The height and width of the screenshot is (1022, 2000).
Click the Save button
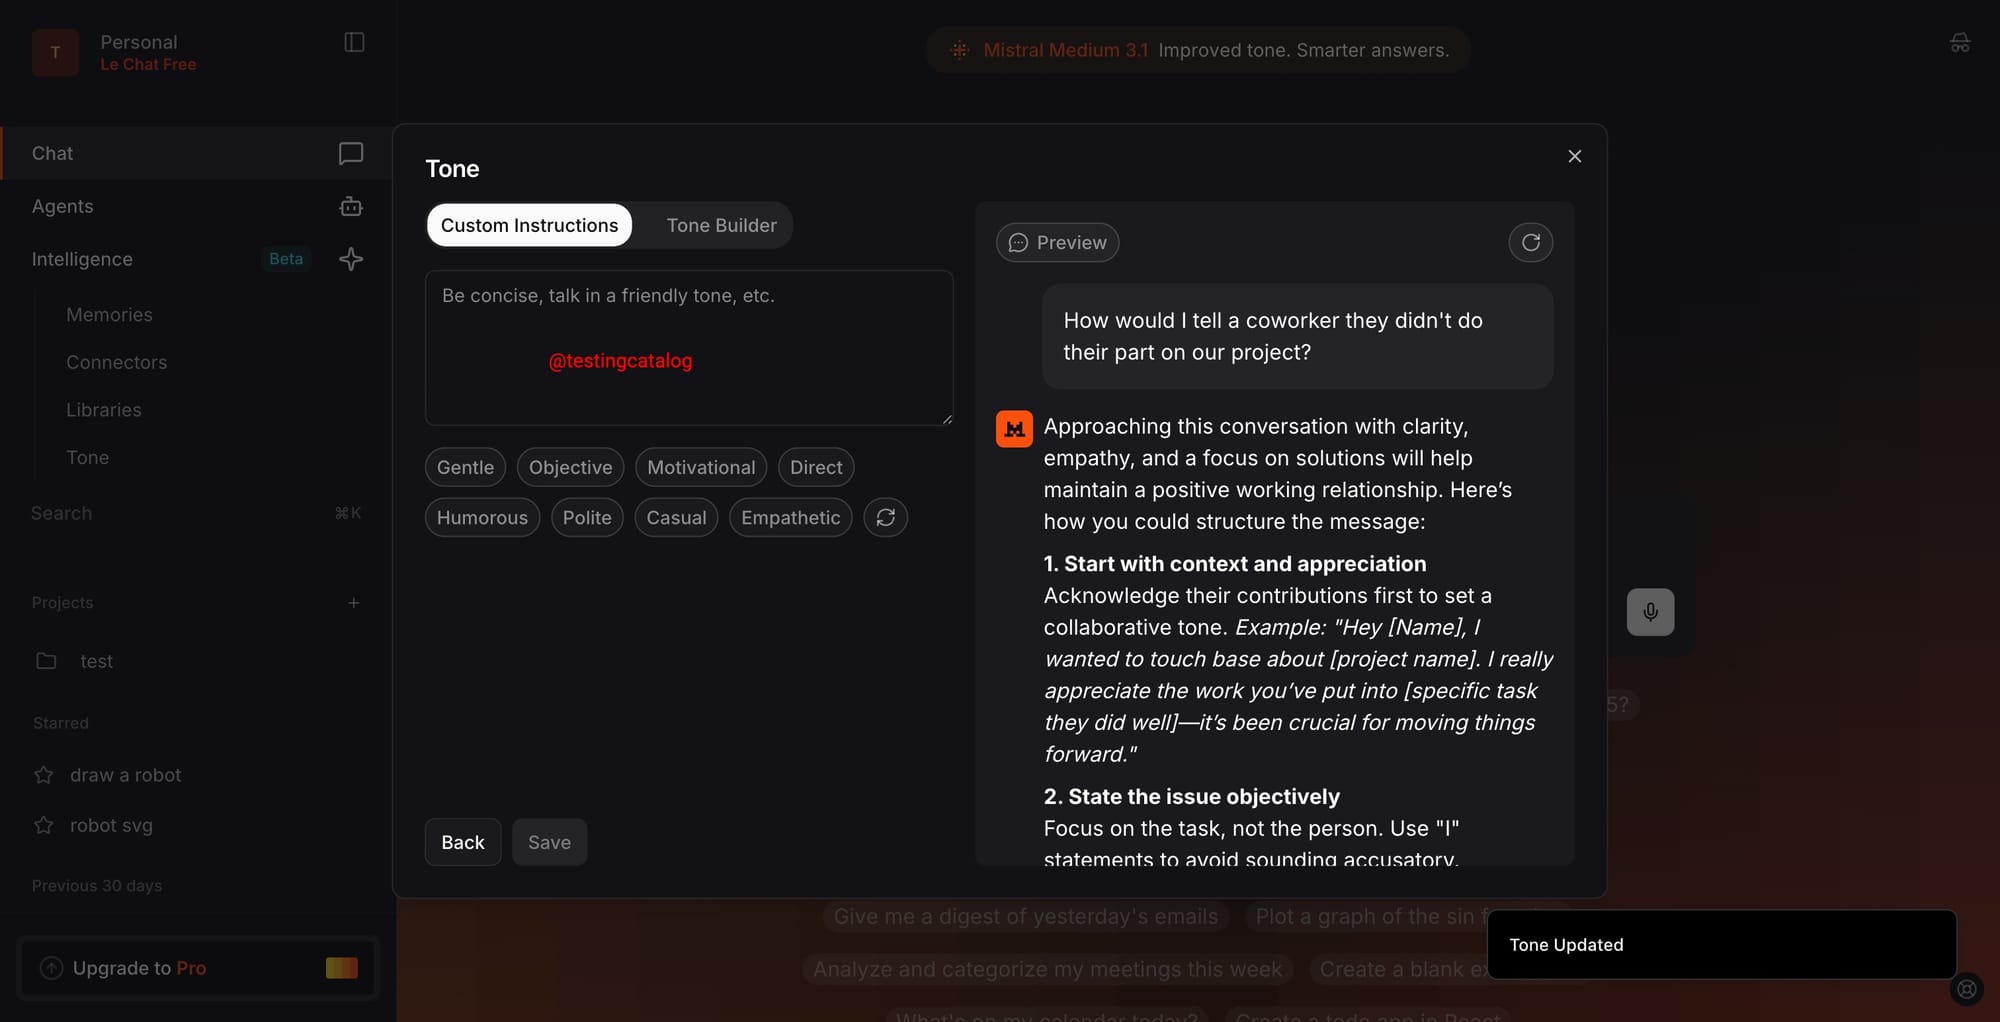point(549,842)
